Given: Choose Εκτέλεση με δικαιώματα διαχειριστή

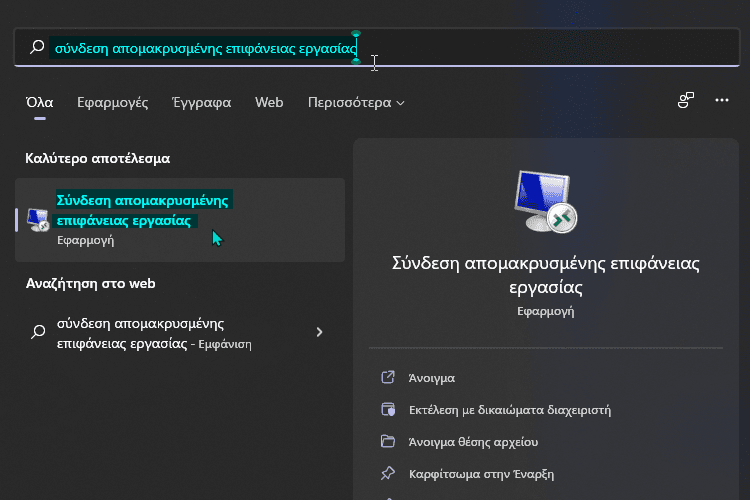Looking at the screenshot, I should click(x=510, y=410).
